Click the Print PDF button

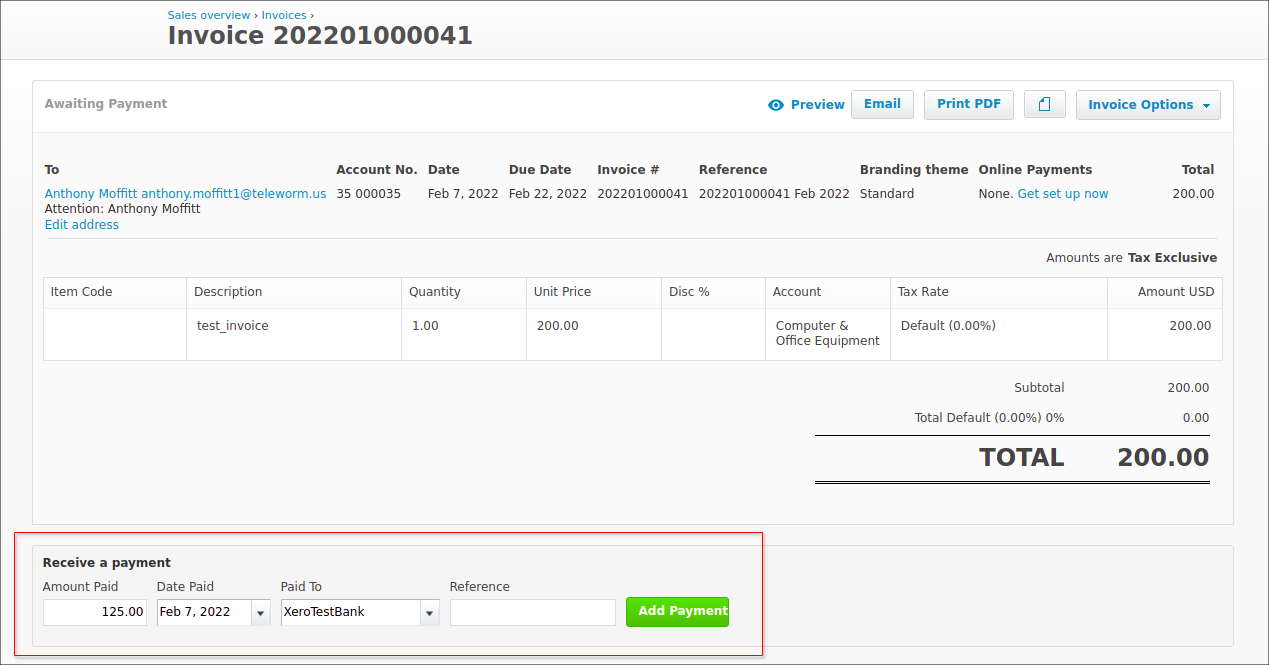coord(968,104)
